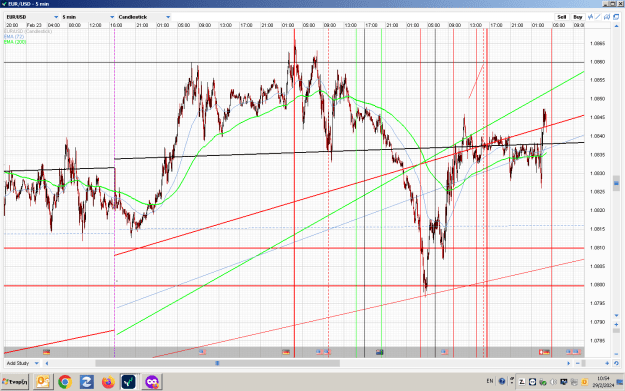Screen dimensions: 625x391
Task: Select the draw trend line tool
Action: 598,17
